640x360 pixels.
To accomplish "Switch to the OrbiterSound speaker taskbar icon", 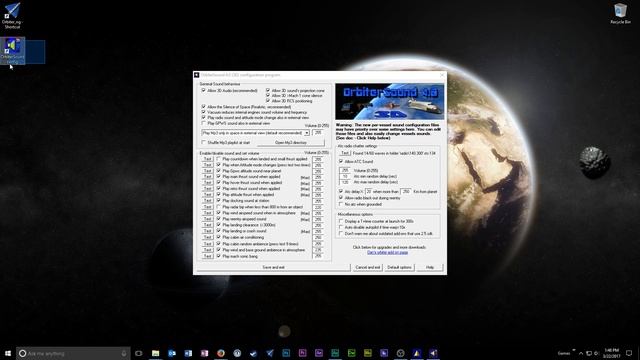I will click(433, 353).
